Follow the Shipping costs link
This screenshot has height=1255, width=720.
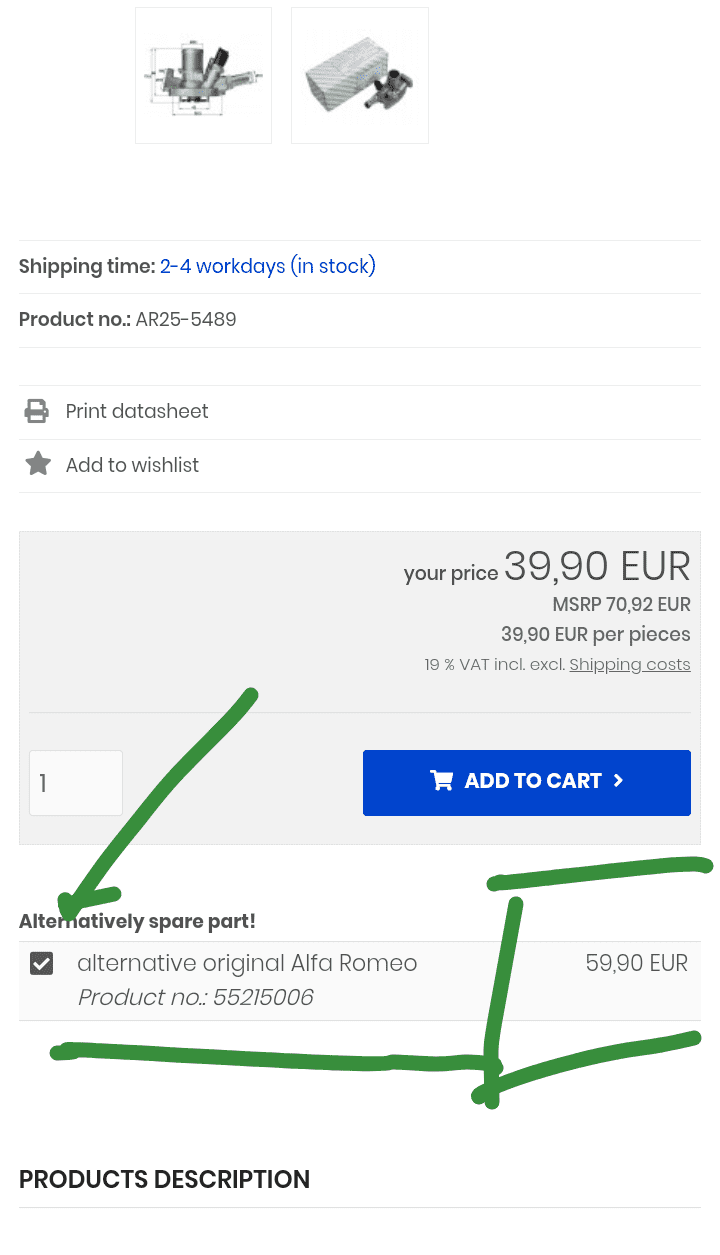pyautogui.click(x=630, y=664)
